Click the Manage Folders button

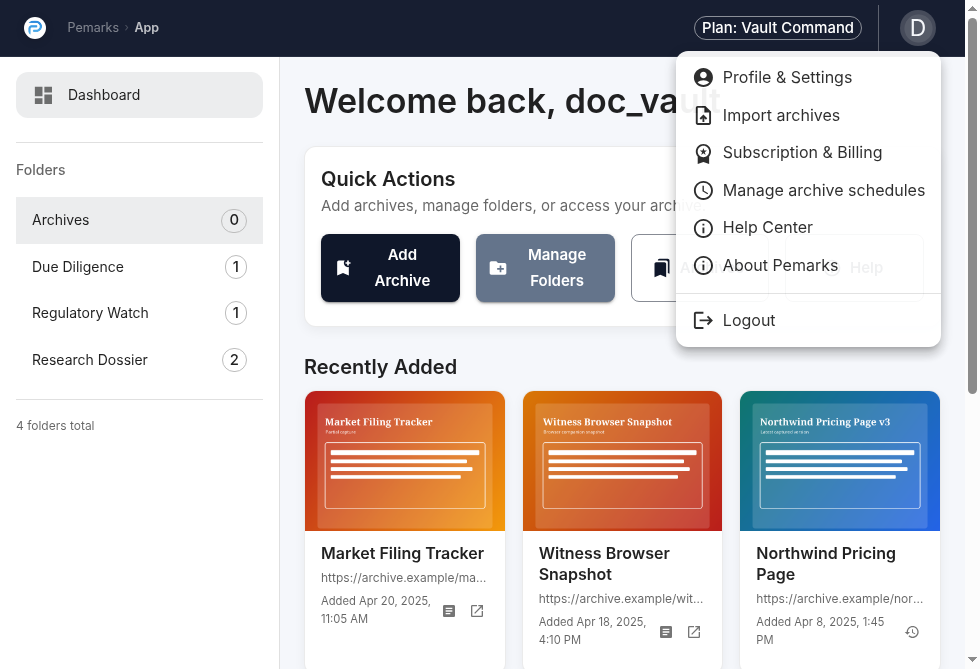pyautogui.click(x=545, y=268)
